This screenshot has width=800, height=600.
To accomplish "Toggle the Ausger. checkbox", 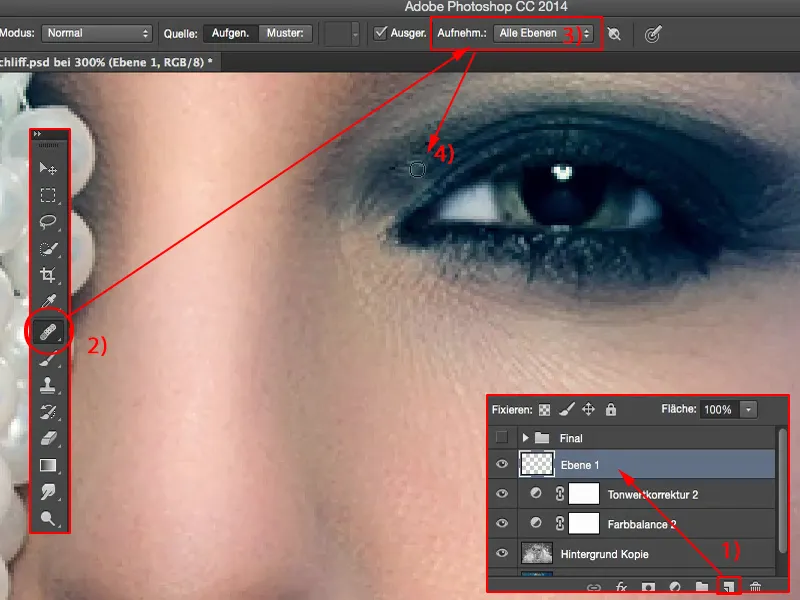I will pyautogui.click(x=380, y=33).
